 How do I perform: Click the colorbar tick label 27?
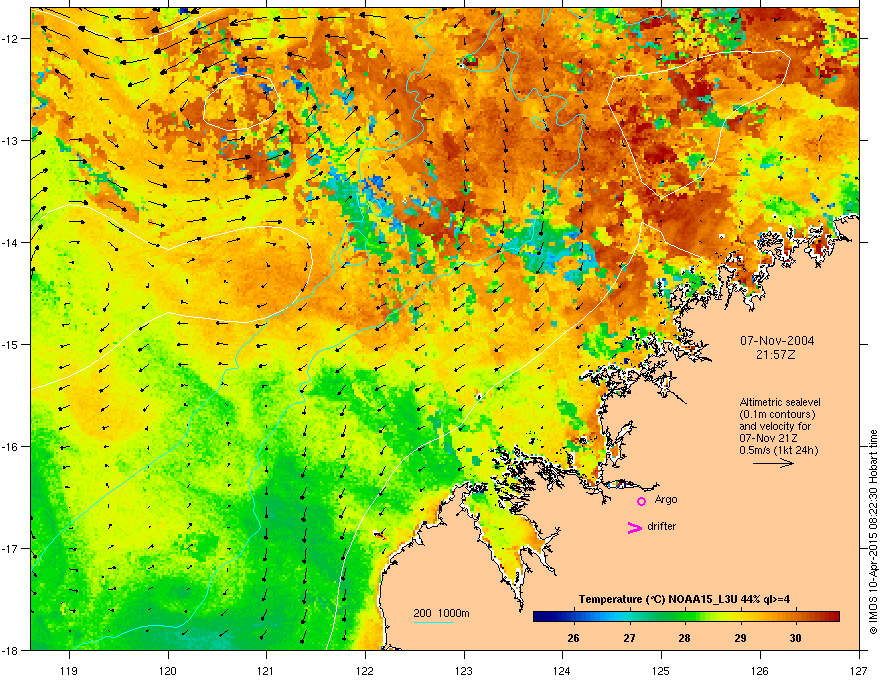629,638
